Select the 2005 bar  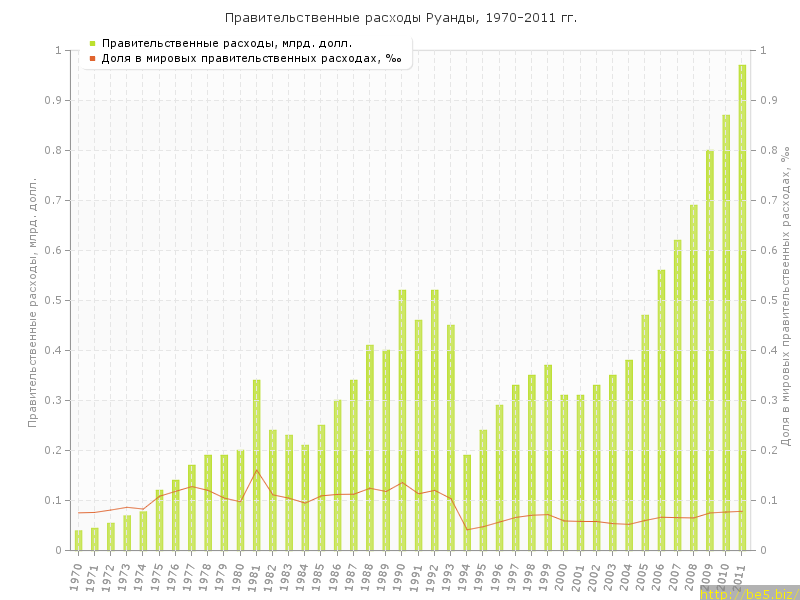[x=645, y=432]
